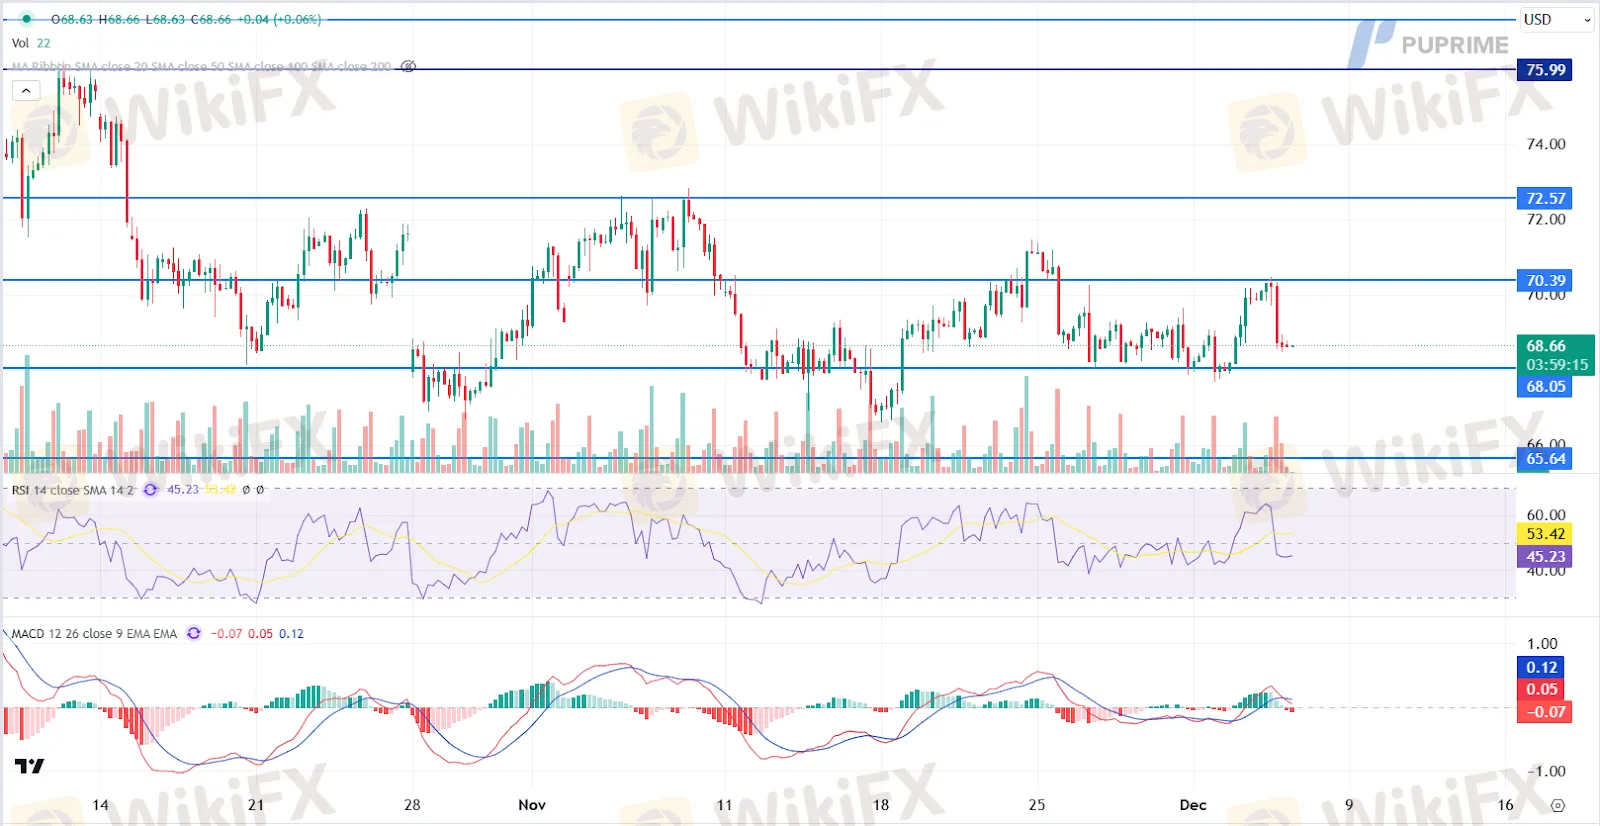Open the TradingView logo link

[x=30, y=766]
